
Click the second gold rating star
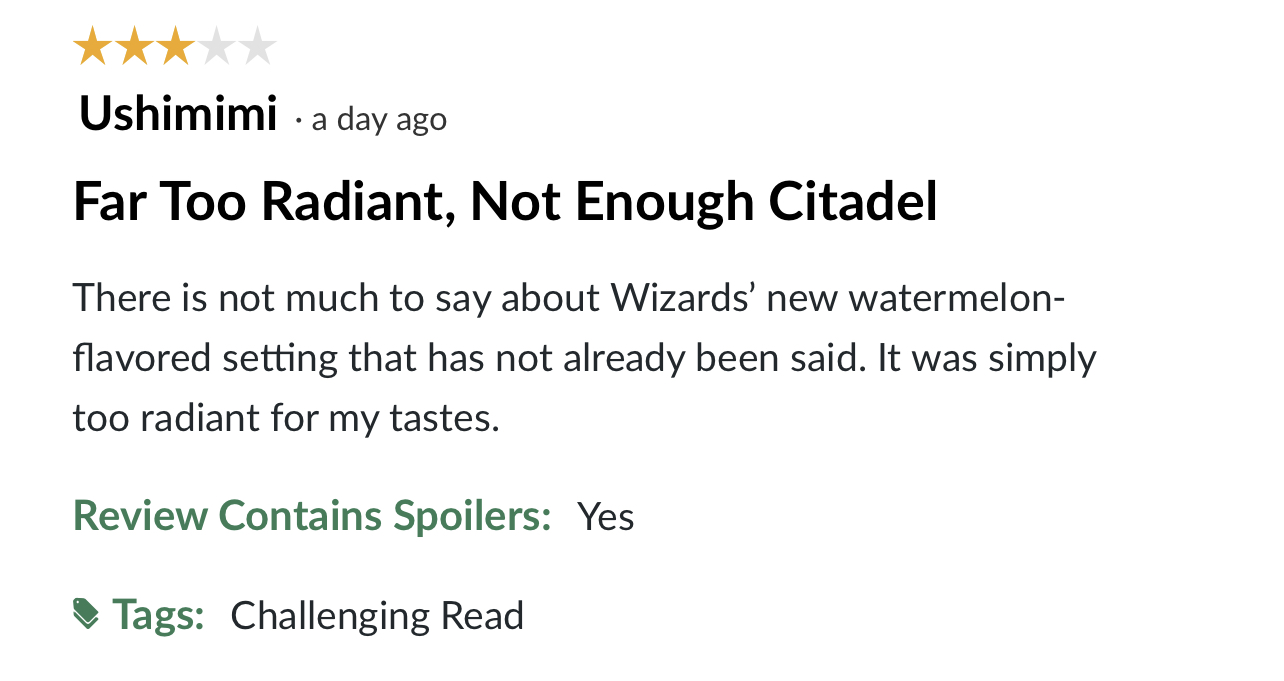(133, 47)
